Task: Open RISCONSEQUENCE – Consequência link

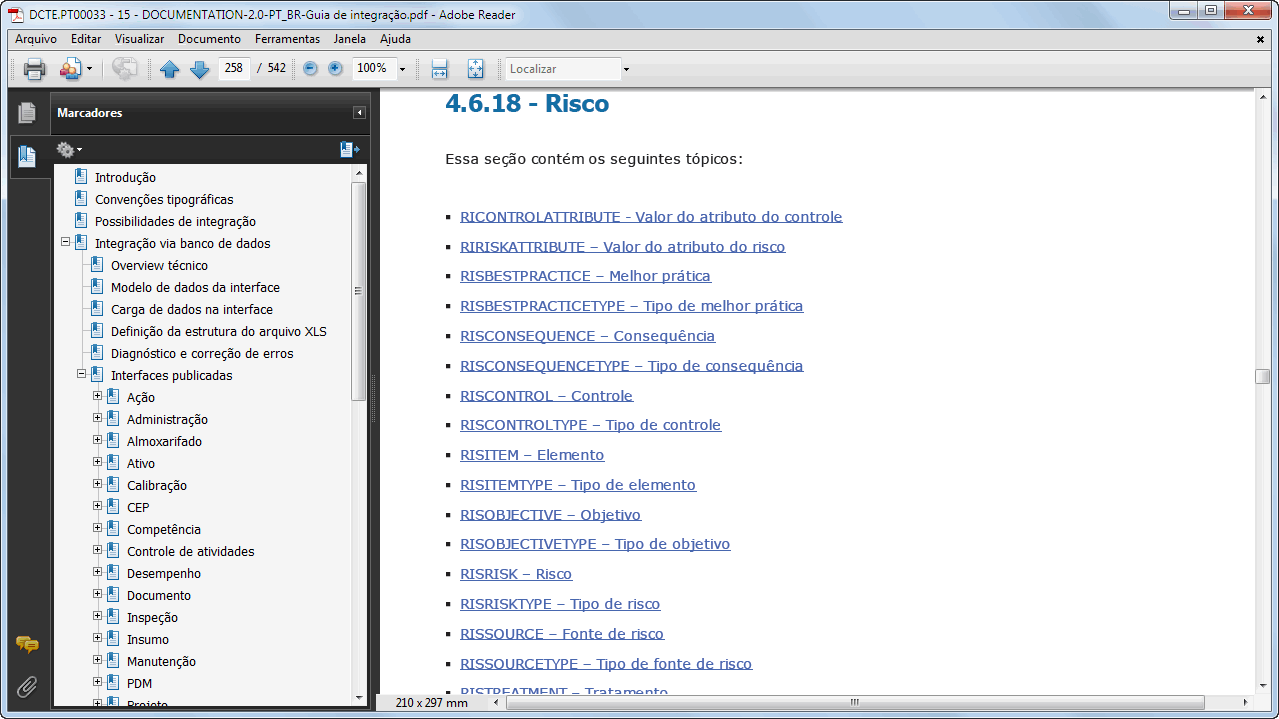Action: [x=587, y=336]
